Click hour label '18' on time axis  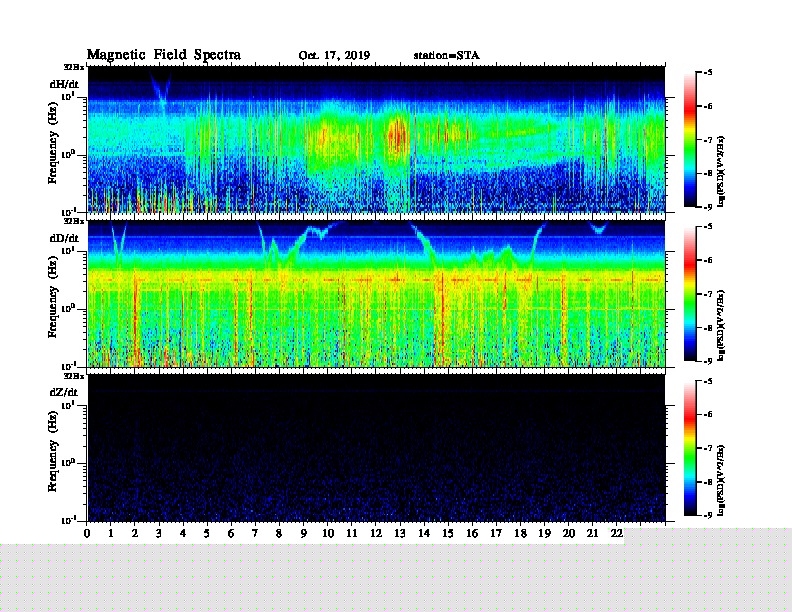click(x=520, y=533)
